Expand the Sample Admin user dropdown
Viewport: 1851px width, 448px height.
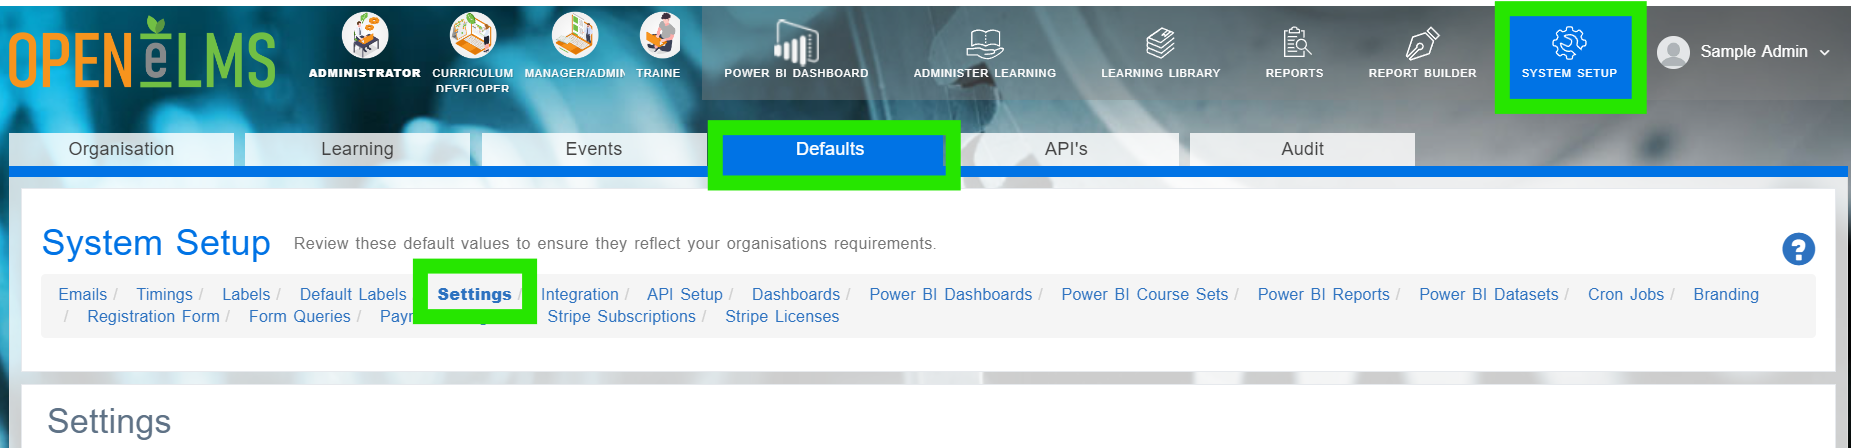click(x=1744, y=52)
